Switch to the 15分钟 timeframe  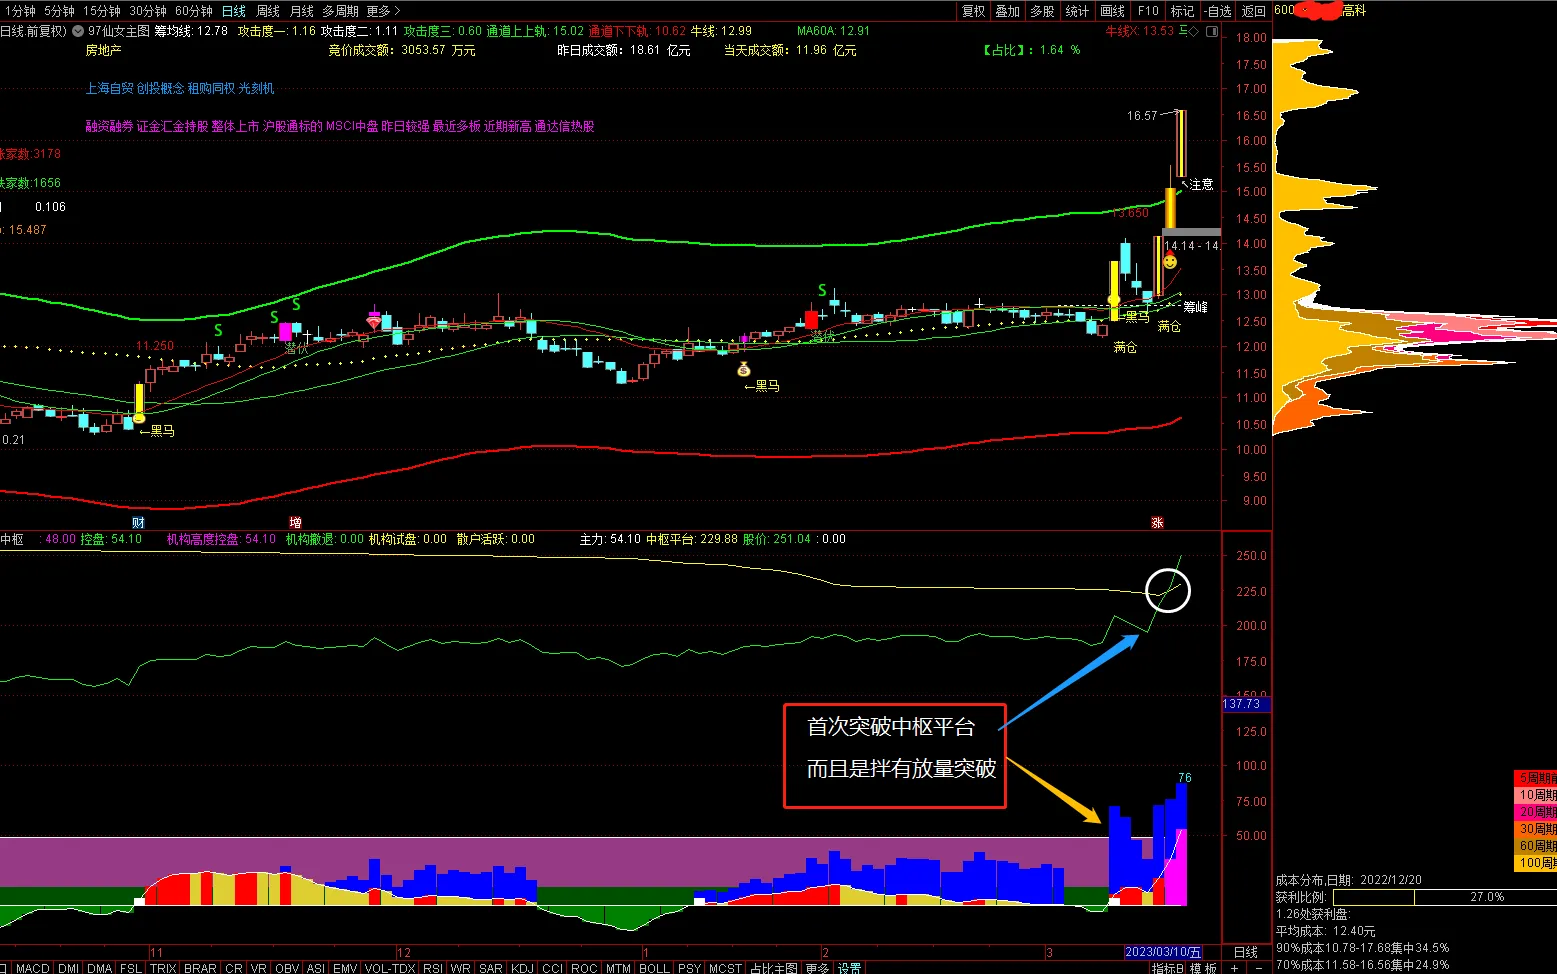tap(101, 11)
